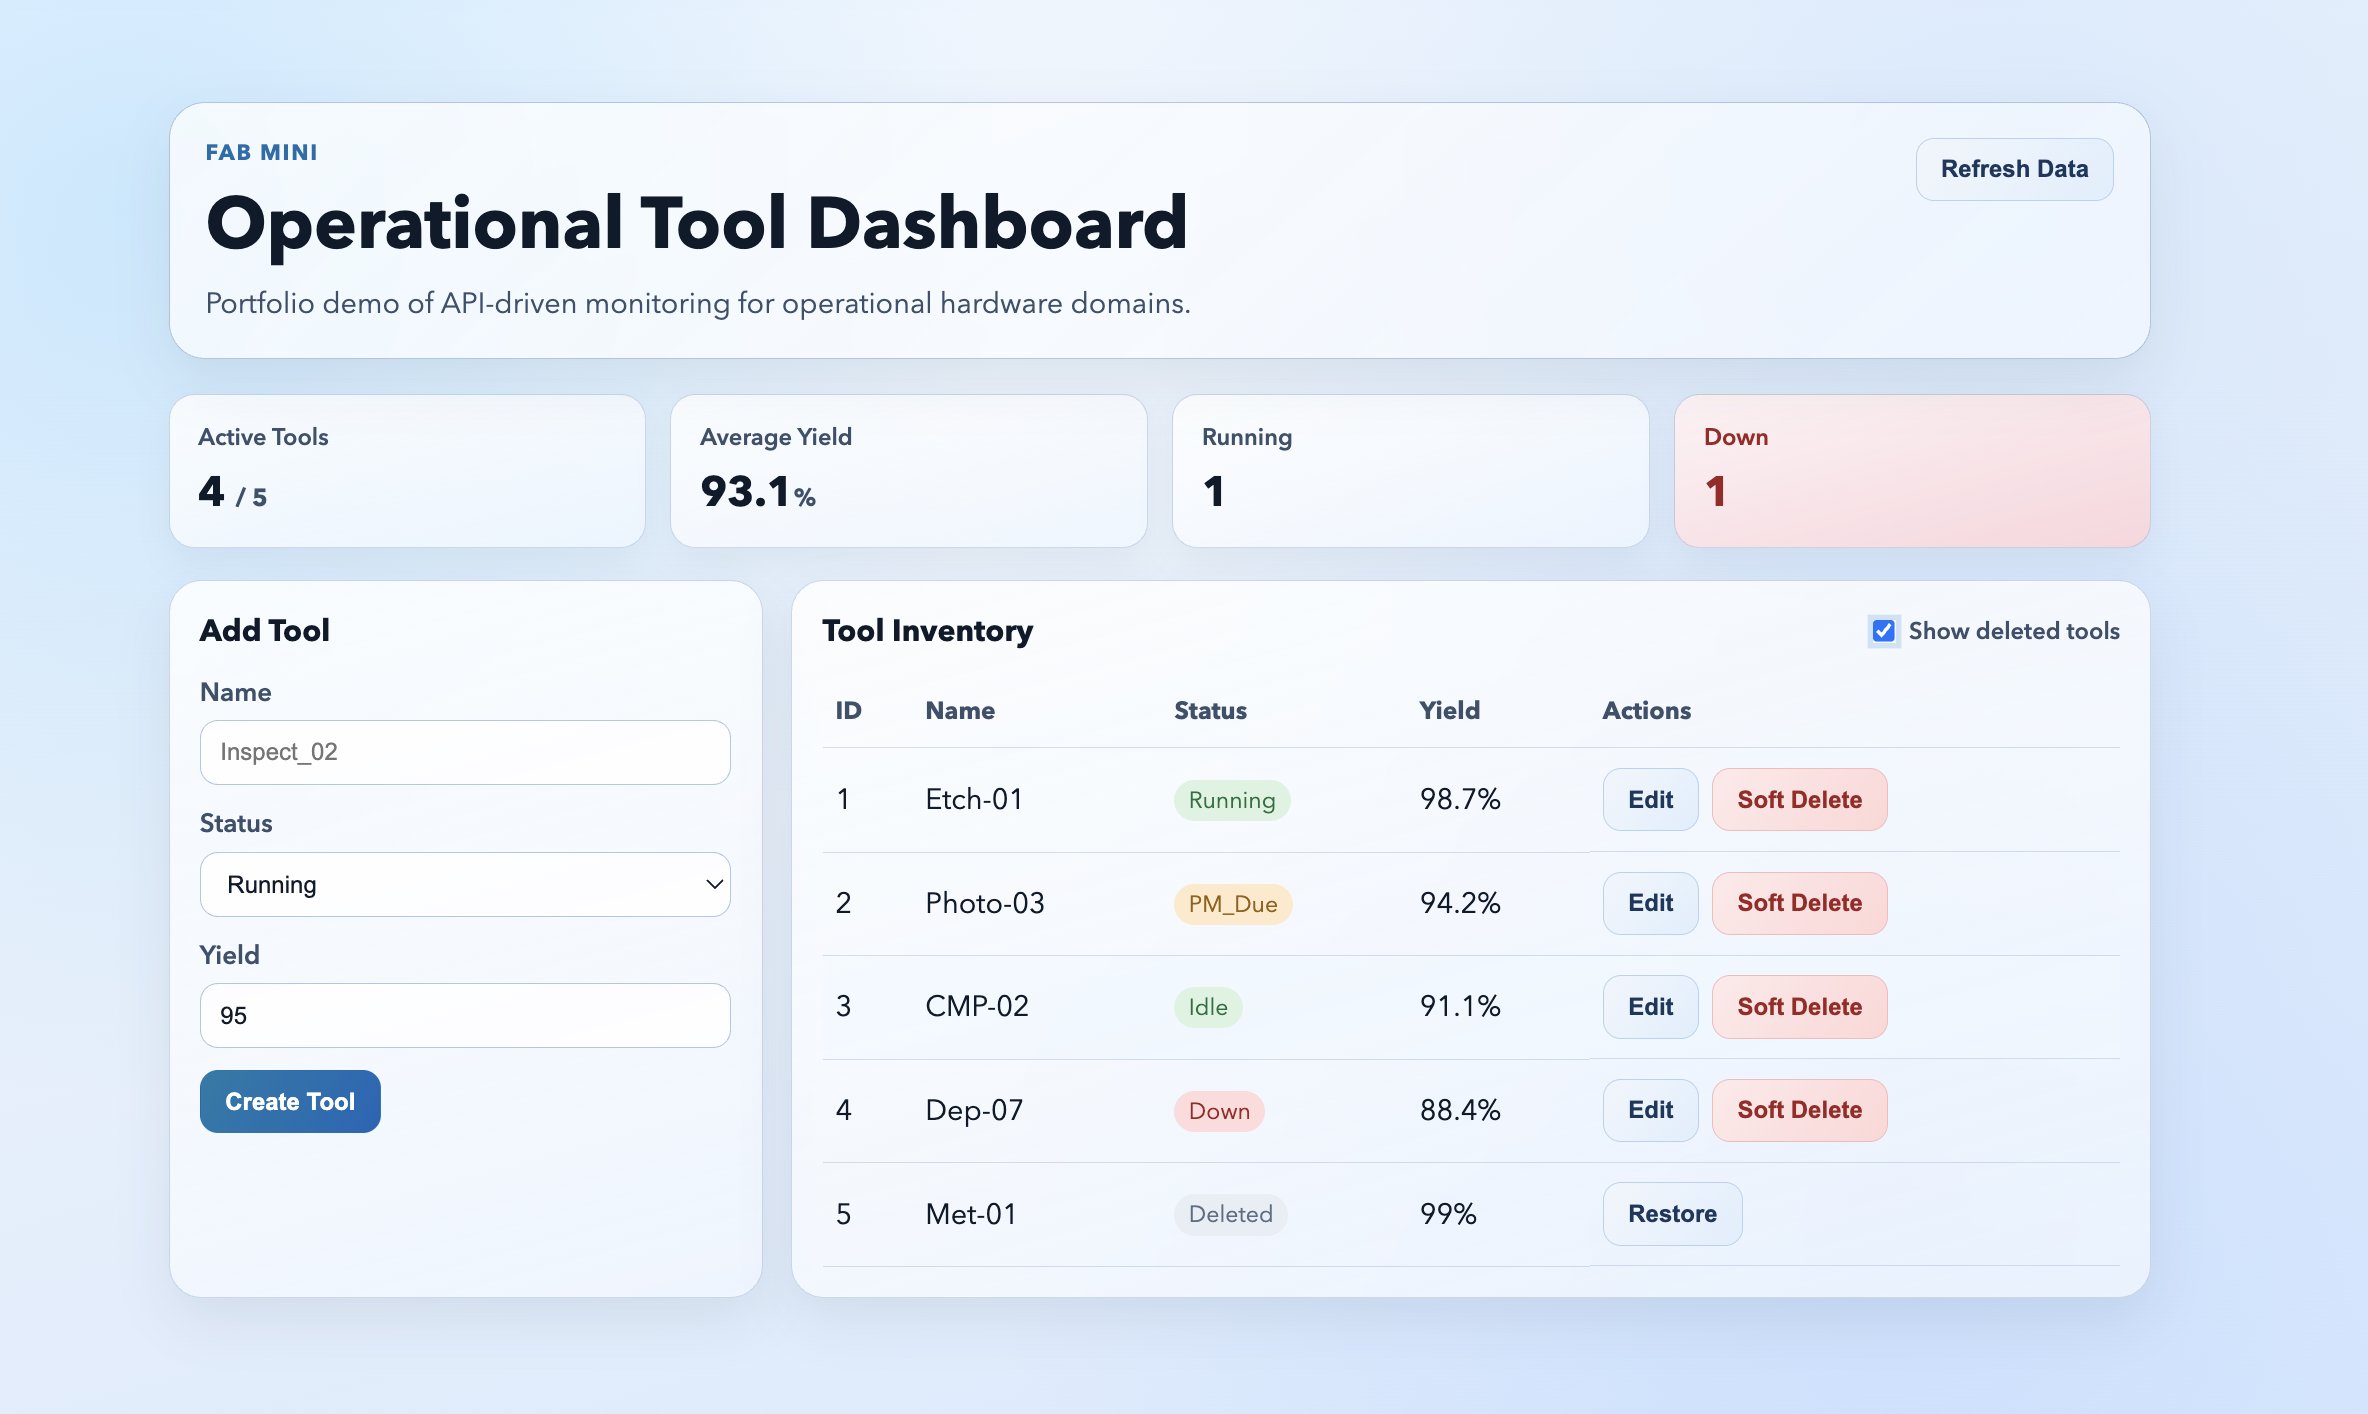The height and width of the screenshot is (1414, 2368).
Task: Restore the deleted Met-01 tool
Action: click(1671, 1214)
